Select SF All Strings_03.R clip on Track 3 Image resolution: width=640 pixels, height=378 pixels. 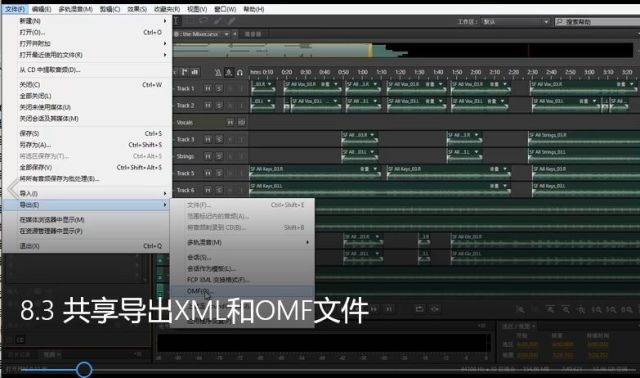584,139
